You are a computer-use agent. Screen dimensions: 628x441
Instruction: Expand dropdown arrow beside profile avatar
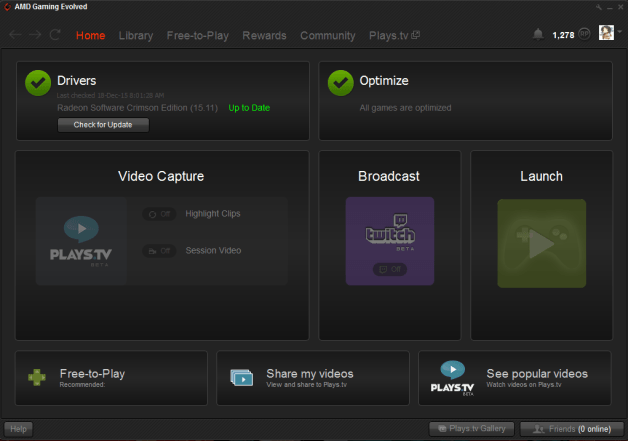click(619, 35)
